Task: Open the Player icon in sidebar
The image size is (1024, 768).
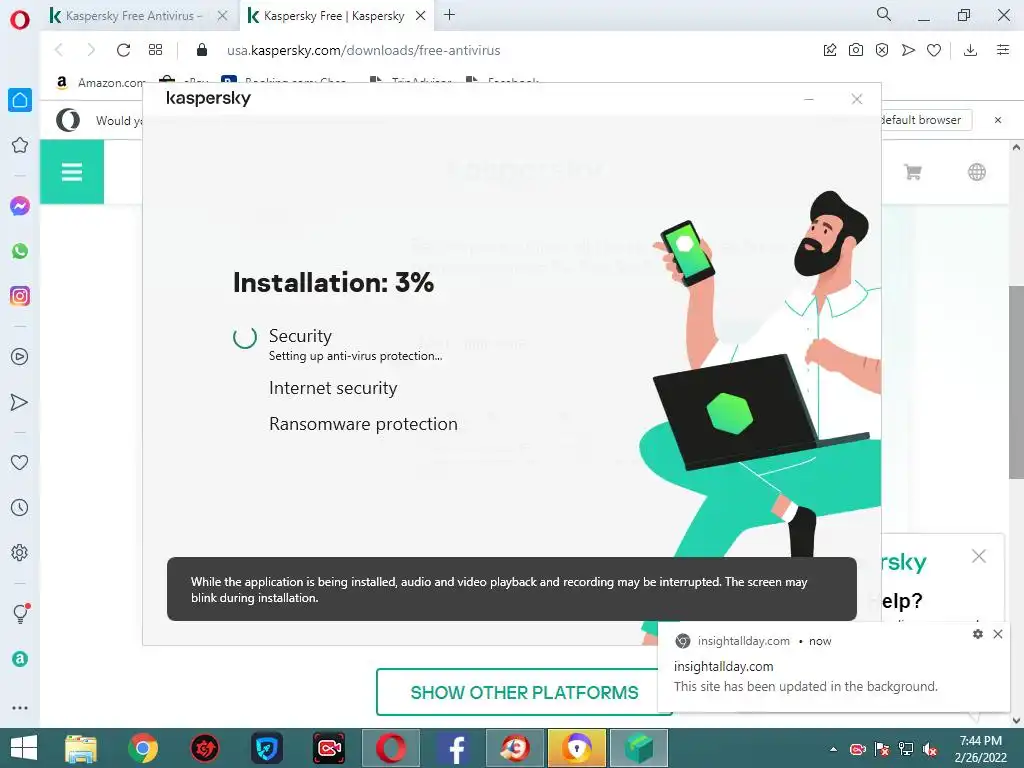Action: tap(20, 357)
